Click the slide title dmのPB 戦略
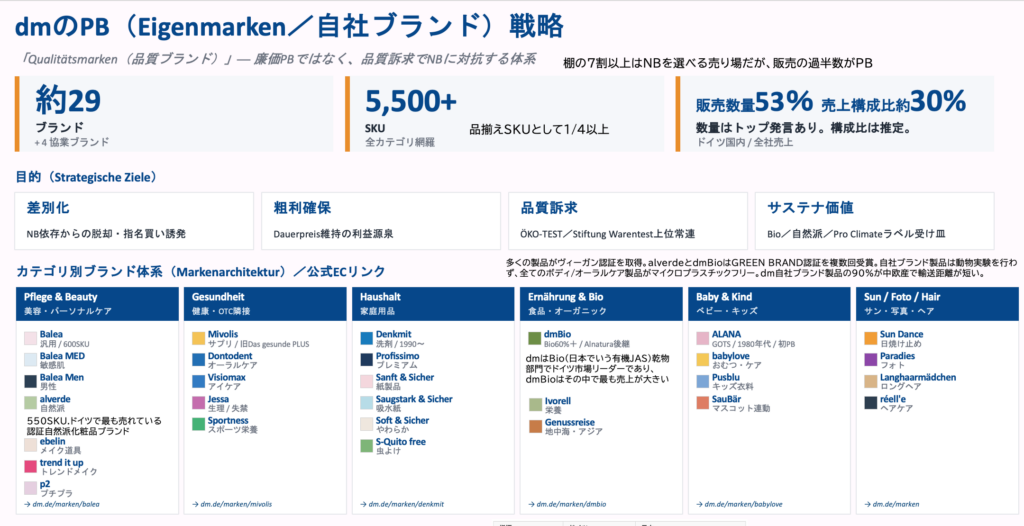Image resolution: width=1024 pixels, height=526 pixels. pyautogui.click(x=289, y=27)
